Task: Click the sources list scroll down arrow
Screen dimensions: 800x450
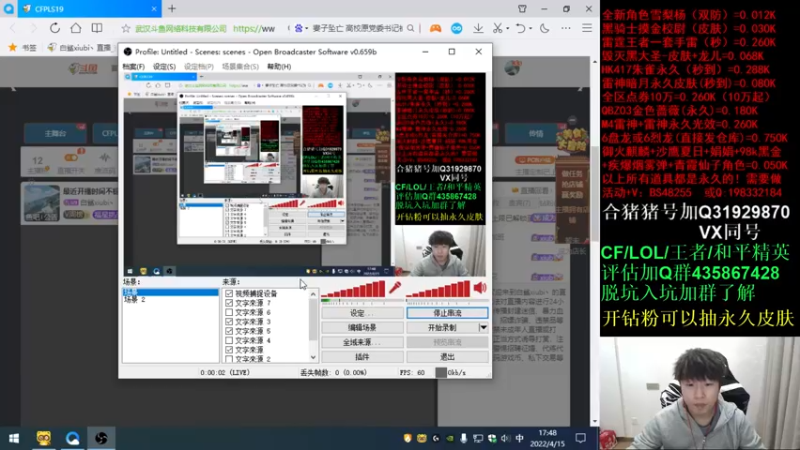Action: tap(313, 358)
